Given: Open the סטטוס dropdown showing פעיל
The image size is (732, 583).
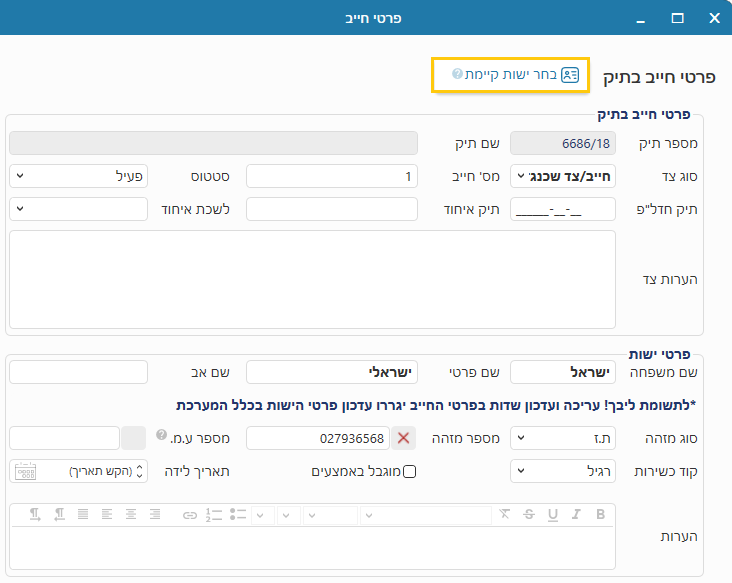Looking at the screenshot, I should pos(78,176).
